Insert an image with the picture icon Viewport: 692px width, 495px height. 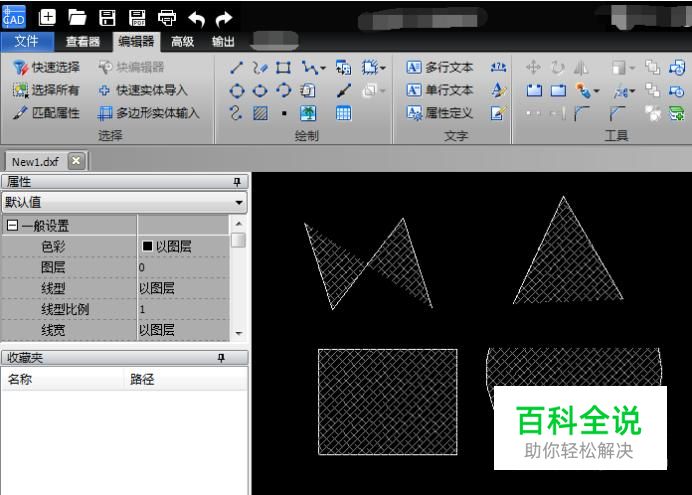point(308,113)
